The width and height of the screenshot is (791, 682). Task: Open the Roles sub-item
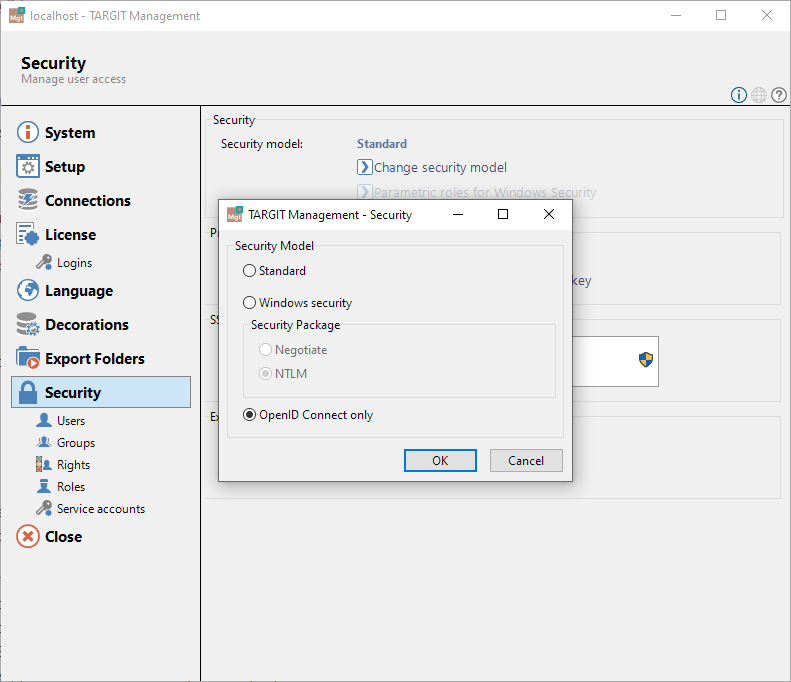coord(71,487)
